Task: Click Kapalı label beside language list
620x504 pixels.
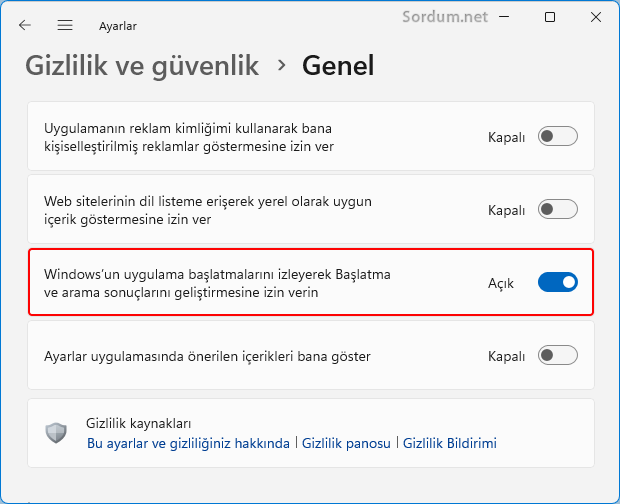Action: [507, 210]
